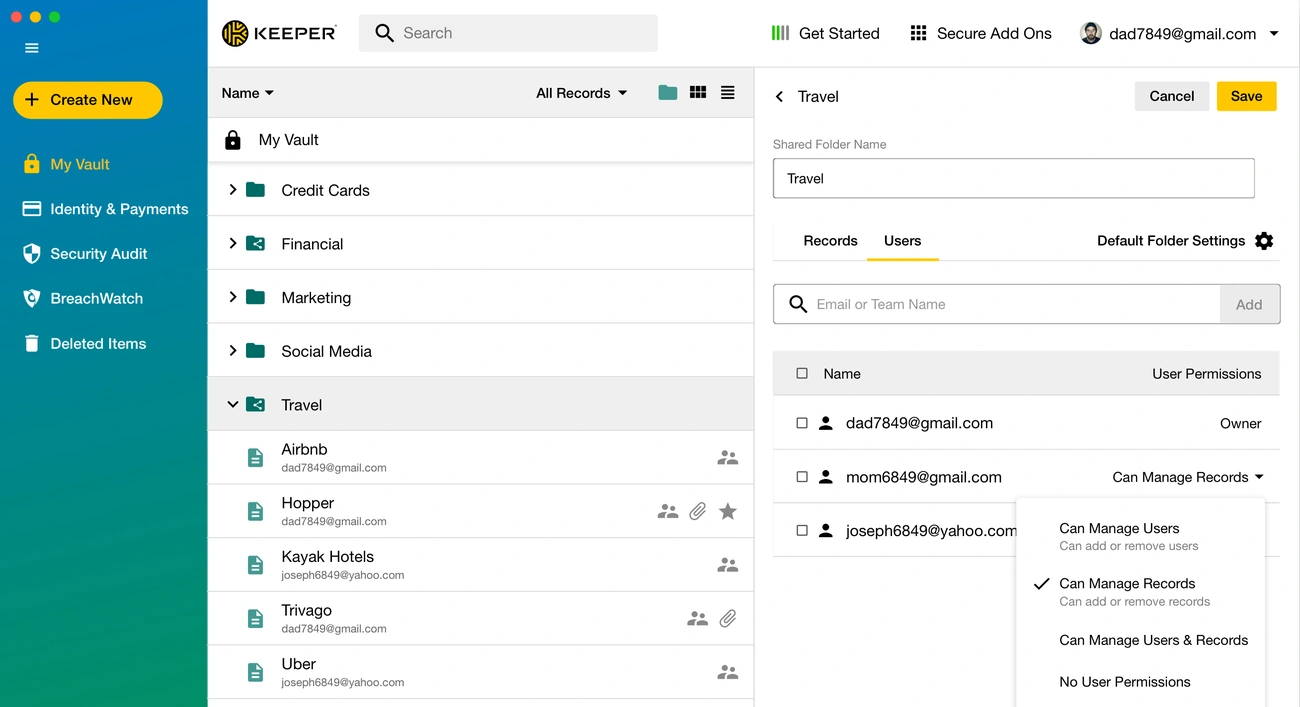Click the shared users icon on Airbnb record
This screenshot has height=707, width=1300.
coord(727,457)
